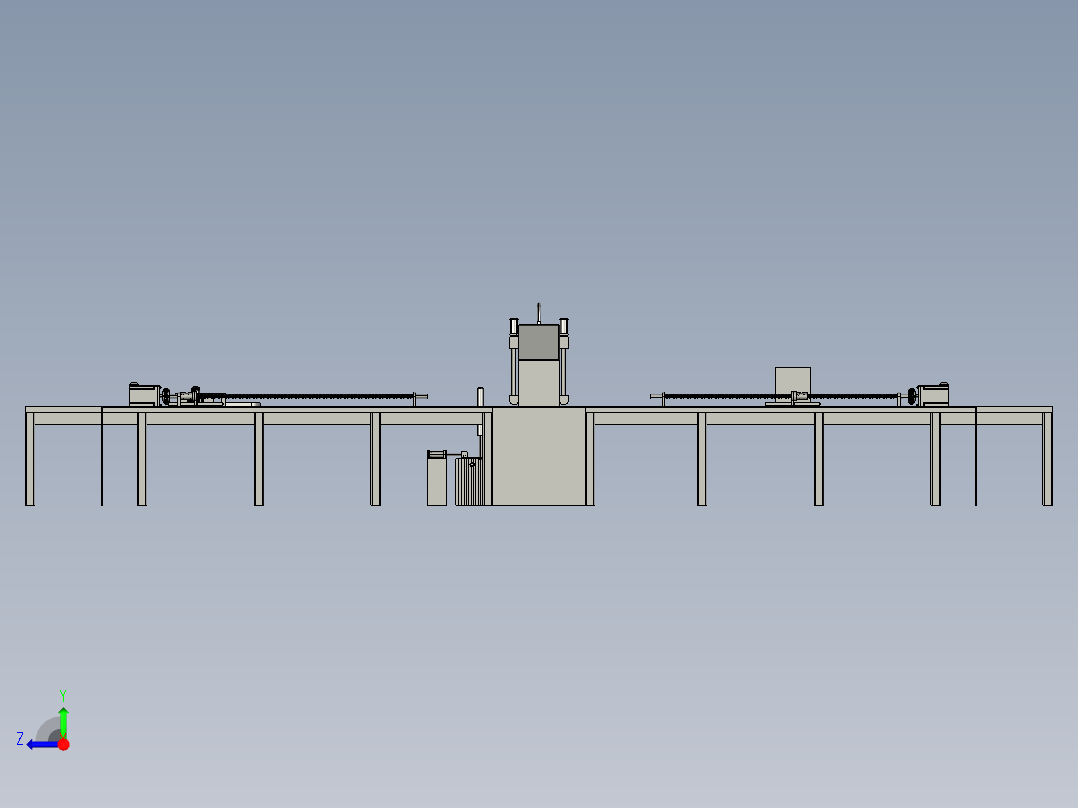Select the motor housing at the left conveyor end
1078x808 pixels.
click(144, 395)
